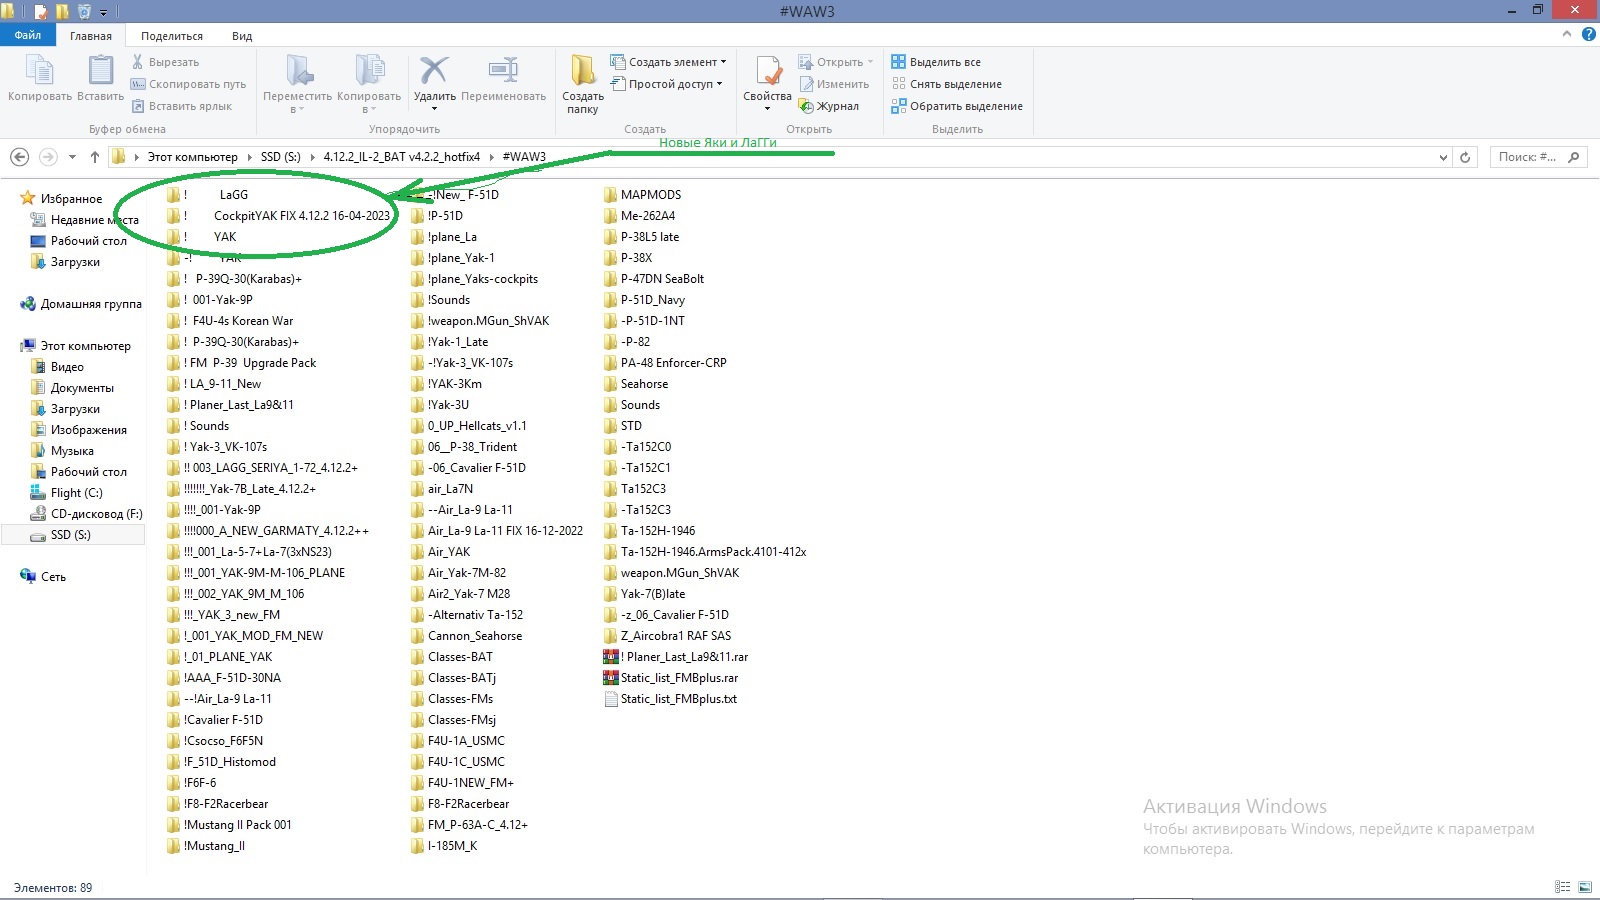1600x900 pixels.
Task: Expand the address bar history dropdown
Action: (x=1443, y=157)
